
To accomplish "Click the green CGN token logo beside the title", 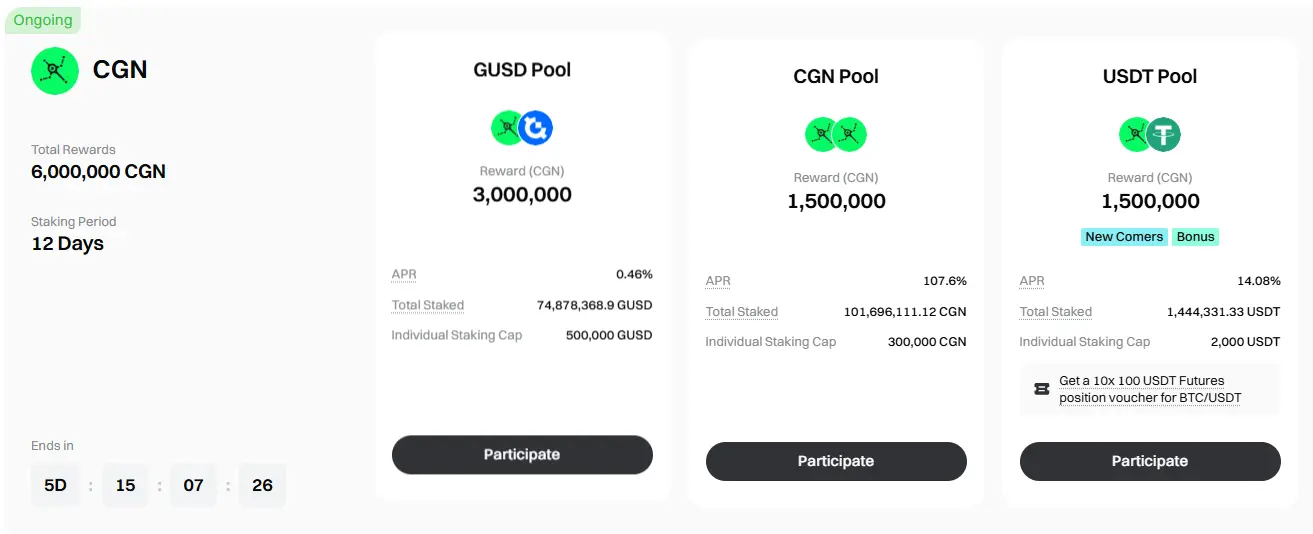I will pyautogui.click(x=55, y=70).
